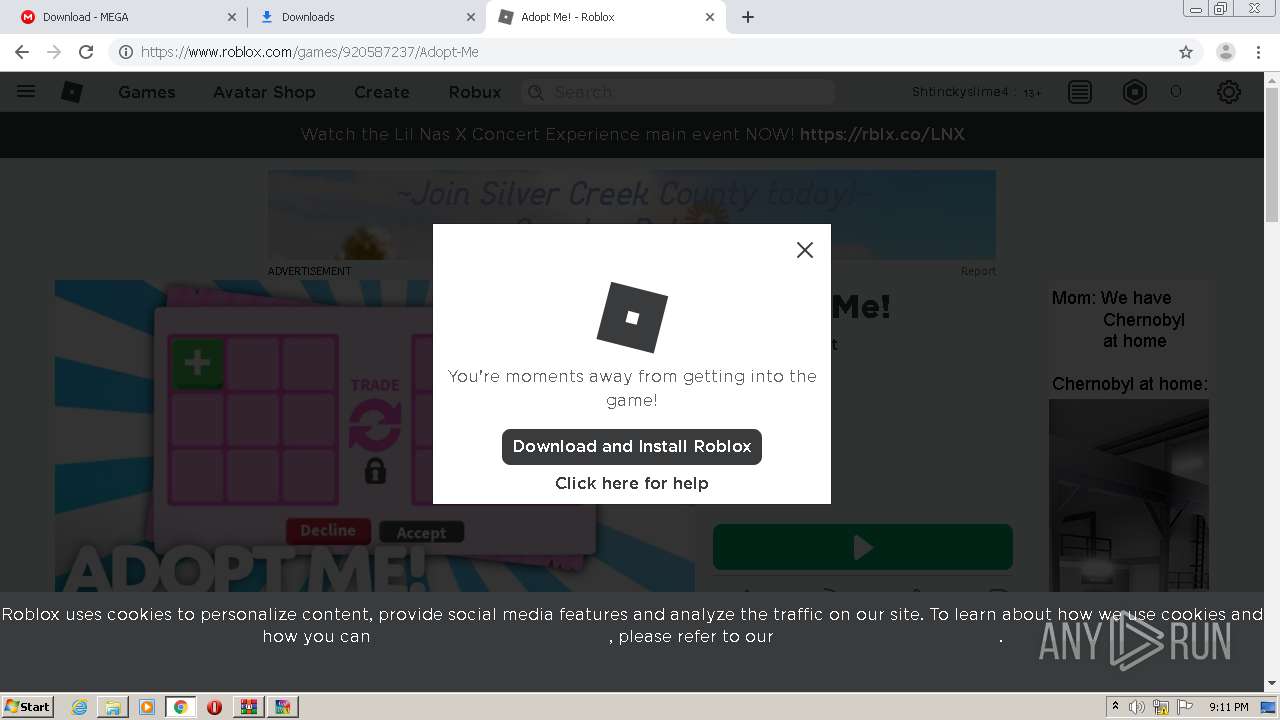Image resolution: width=1280 pixels, height=720 pixels.
Task: Click the Silver Creek County ad banner
Action: pos(632,214)
